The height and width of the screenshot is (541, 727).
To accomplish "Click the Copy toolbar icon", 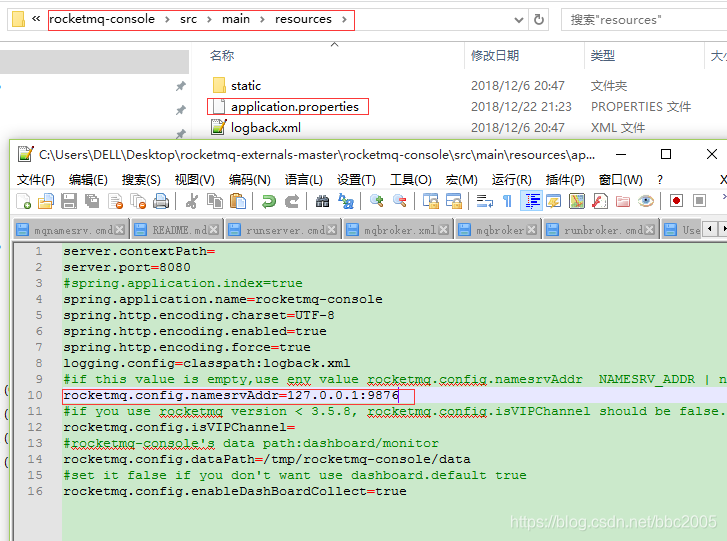I will [214, 202].
